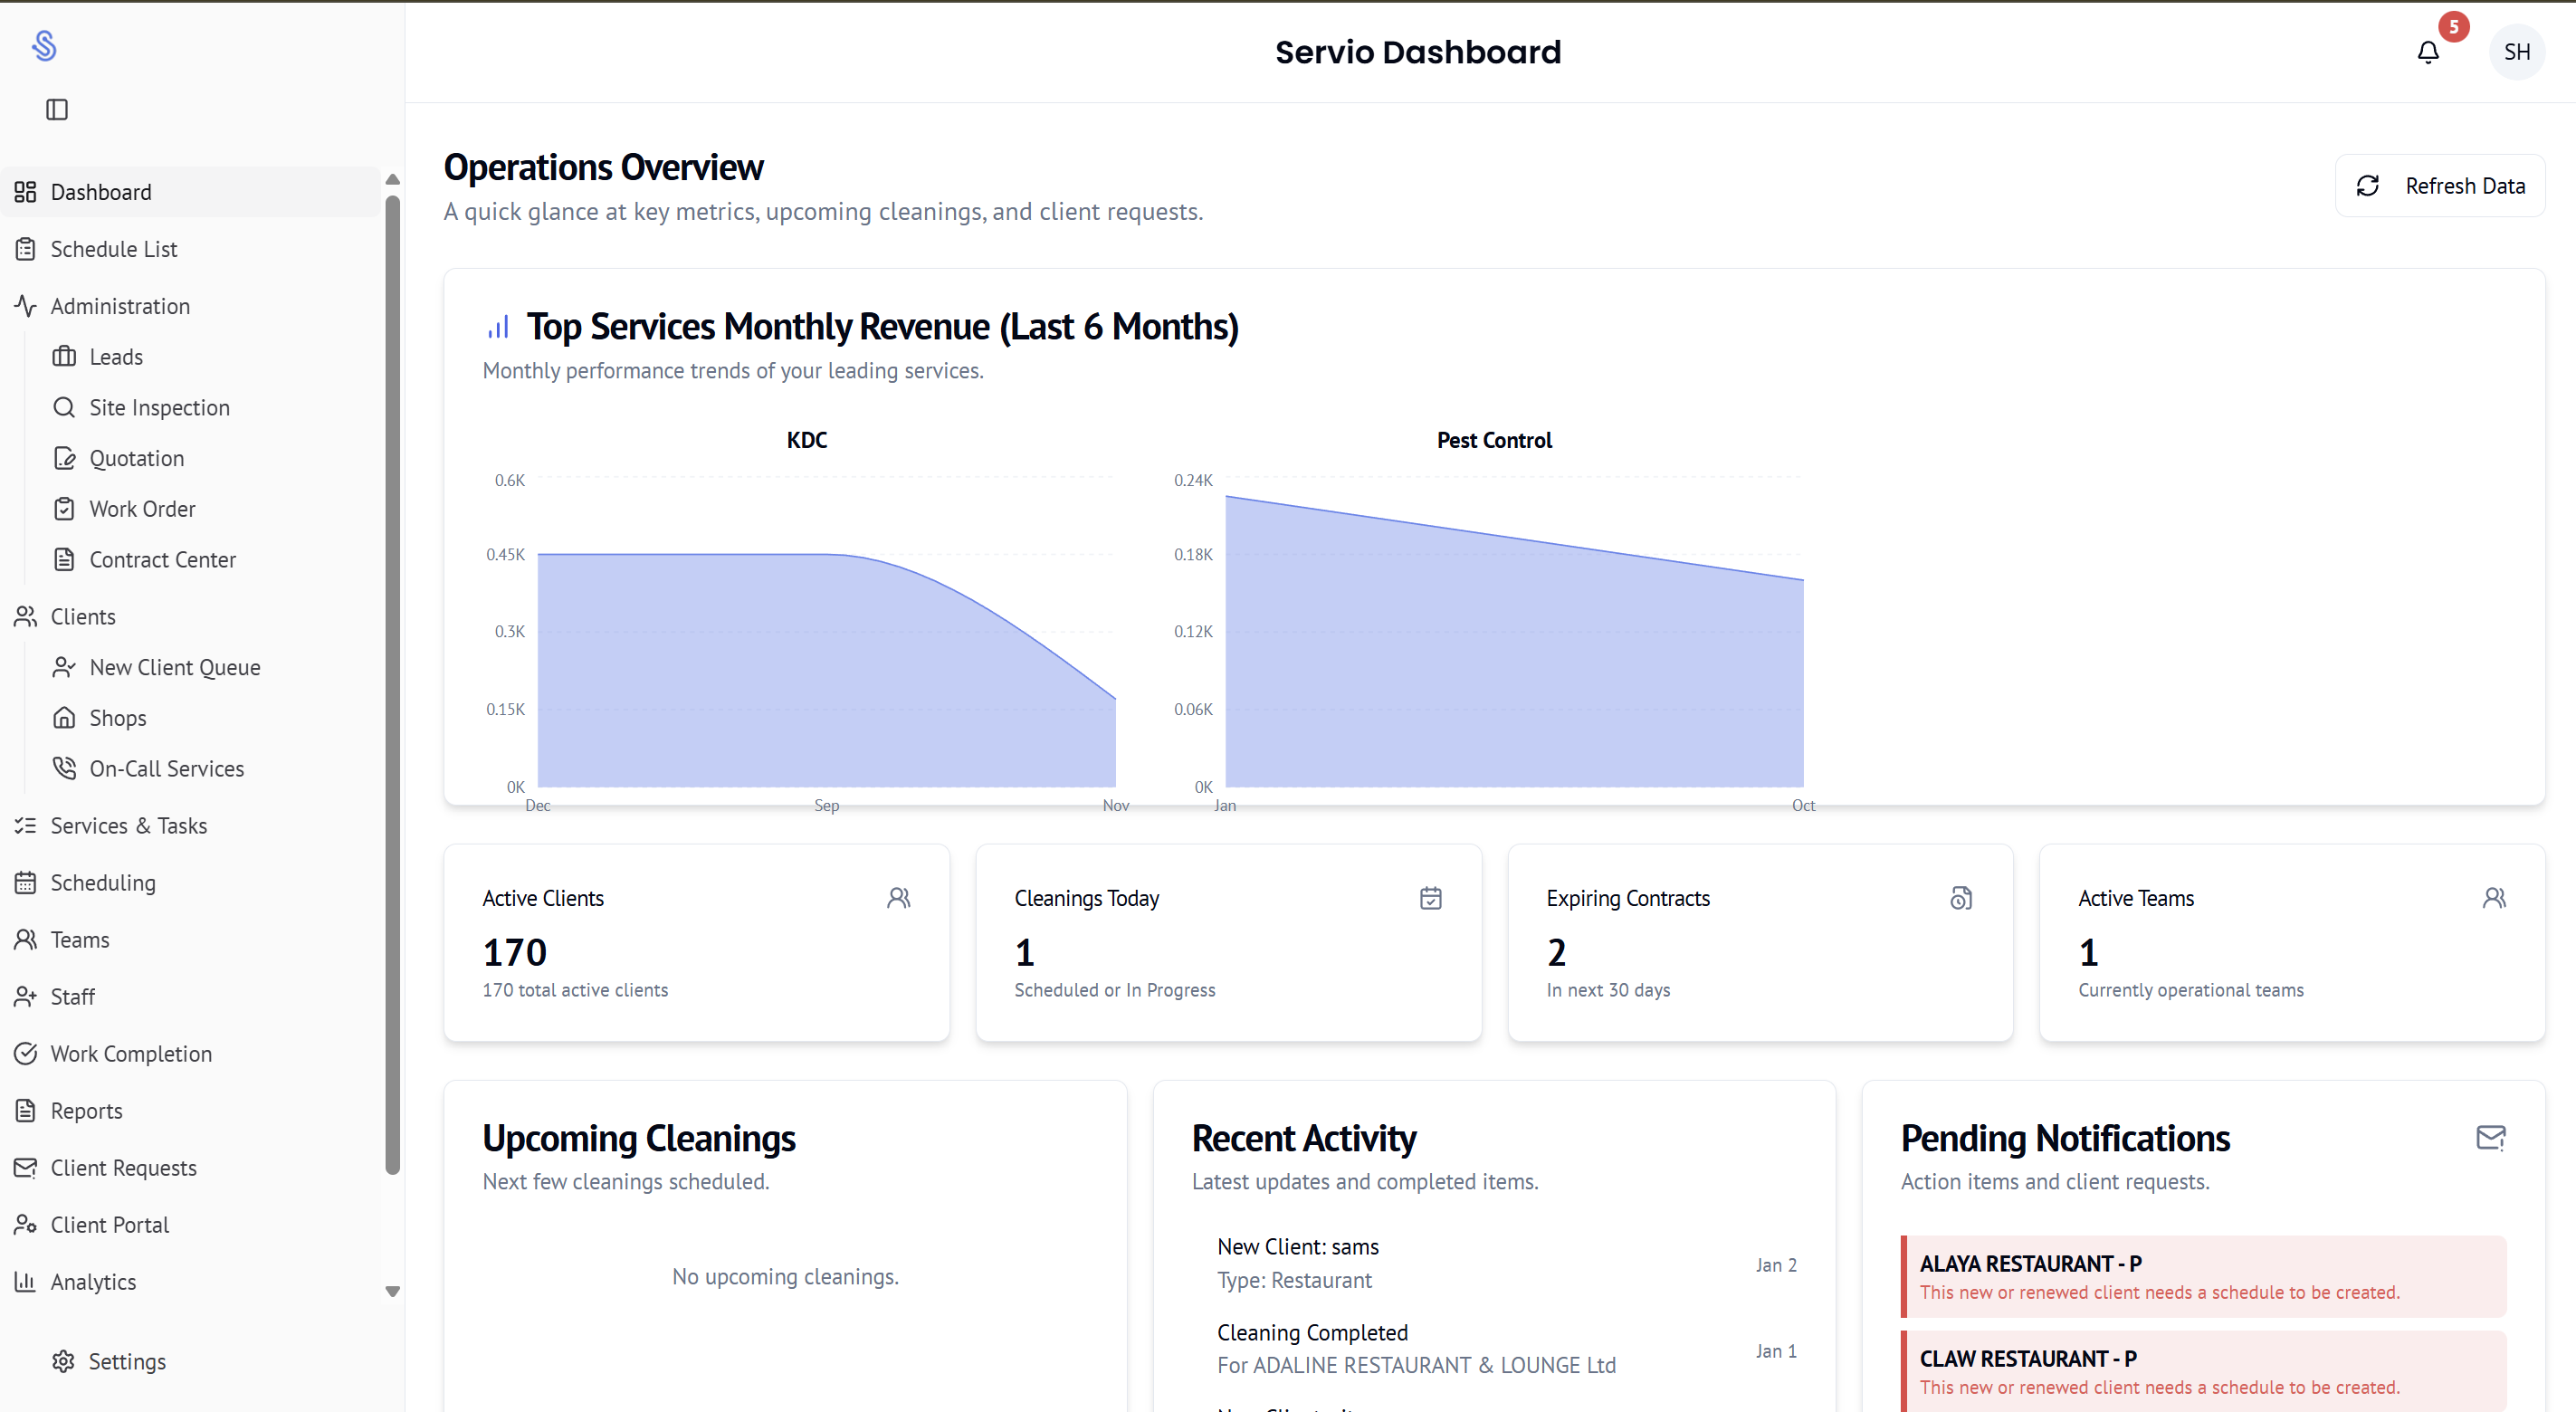The height and width of the screenshot is (1412, 2576).
Task: Click the Cleanings Today calendar icon
Action: click(x=1430, y=898)
